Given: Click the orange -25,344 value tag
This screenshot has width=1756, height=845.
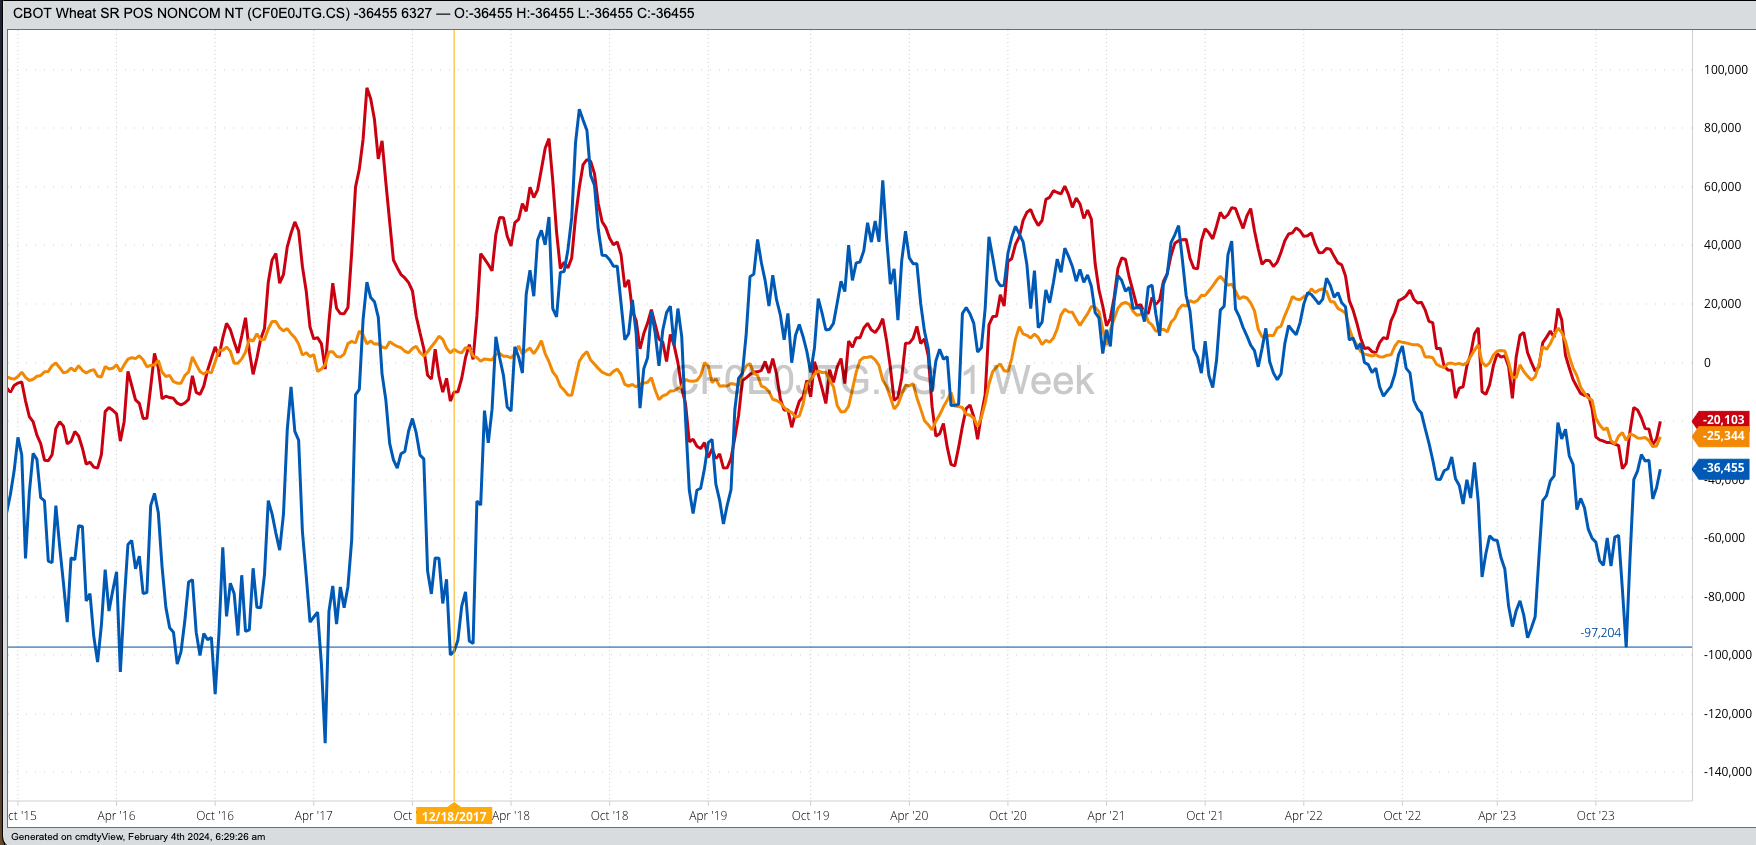Looking at the screenshot, I should click(x=1722, y=436).
